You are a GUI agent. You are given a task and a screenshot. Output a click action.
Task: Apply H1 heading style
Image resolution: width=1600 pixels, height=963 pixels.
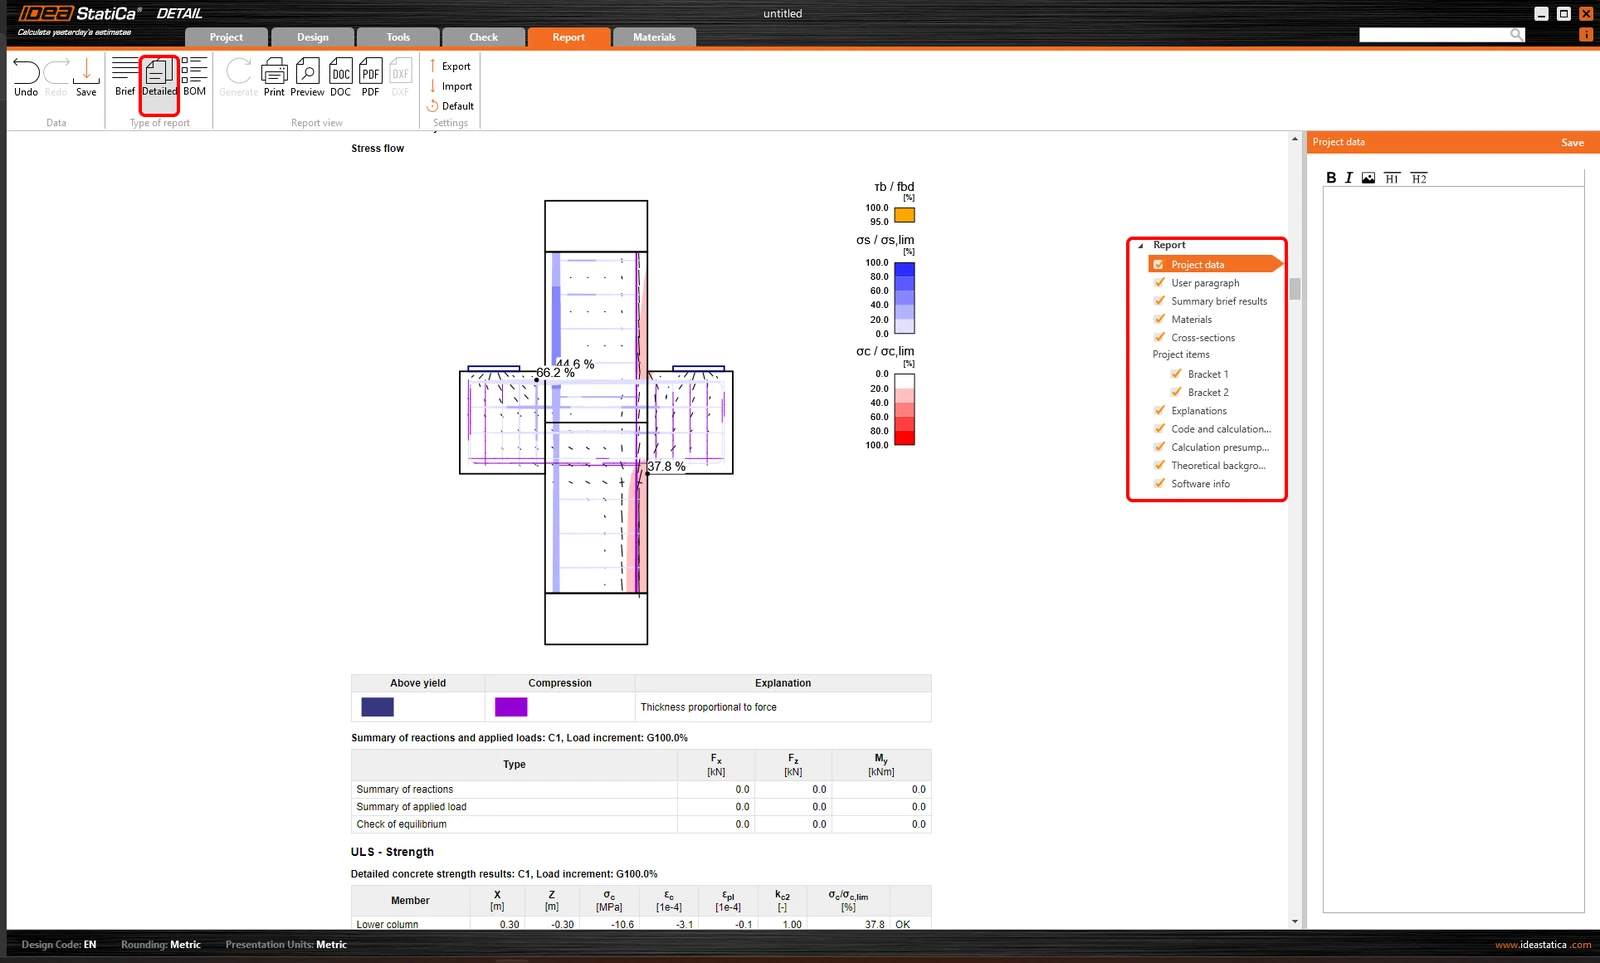coord(1392,178)
